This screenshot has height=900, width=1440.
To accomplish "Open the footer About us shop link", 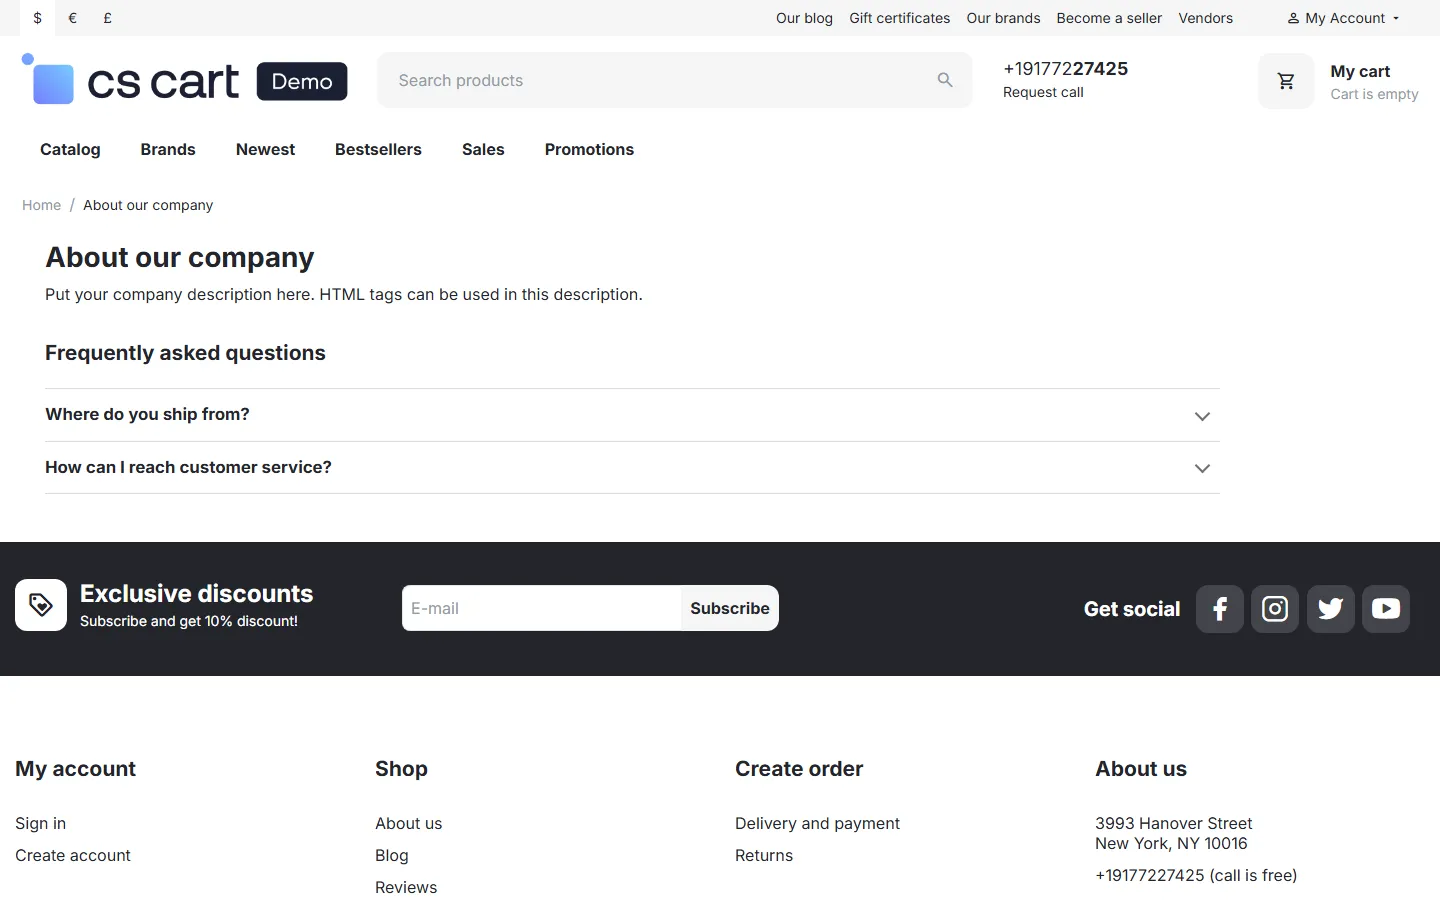I will point(408,823).
